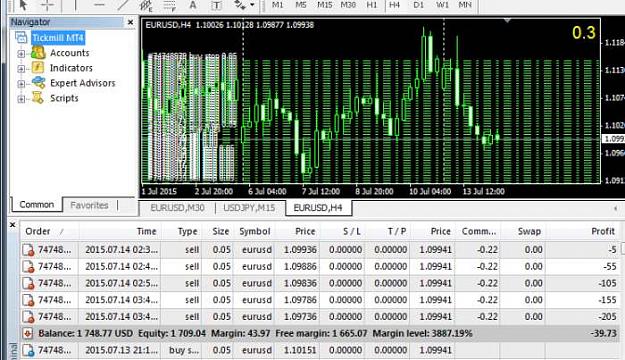Click the chart shift triangle marker
The width and height of the screenshot is (625, 360).
(x=507, y=20)
